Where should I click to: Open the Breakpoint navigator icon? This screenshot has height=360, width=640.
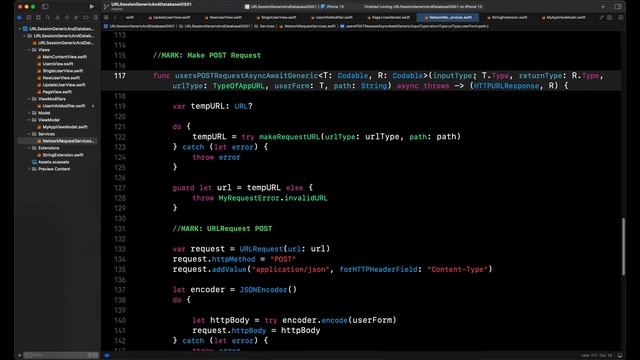(86, 18)
